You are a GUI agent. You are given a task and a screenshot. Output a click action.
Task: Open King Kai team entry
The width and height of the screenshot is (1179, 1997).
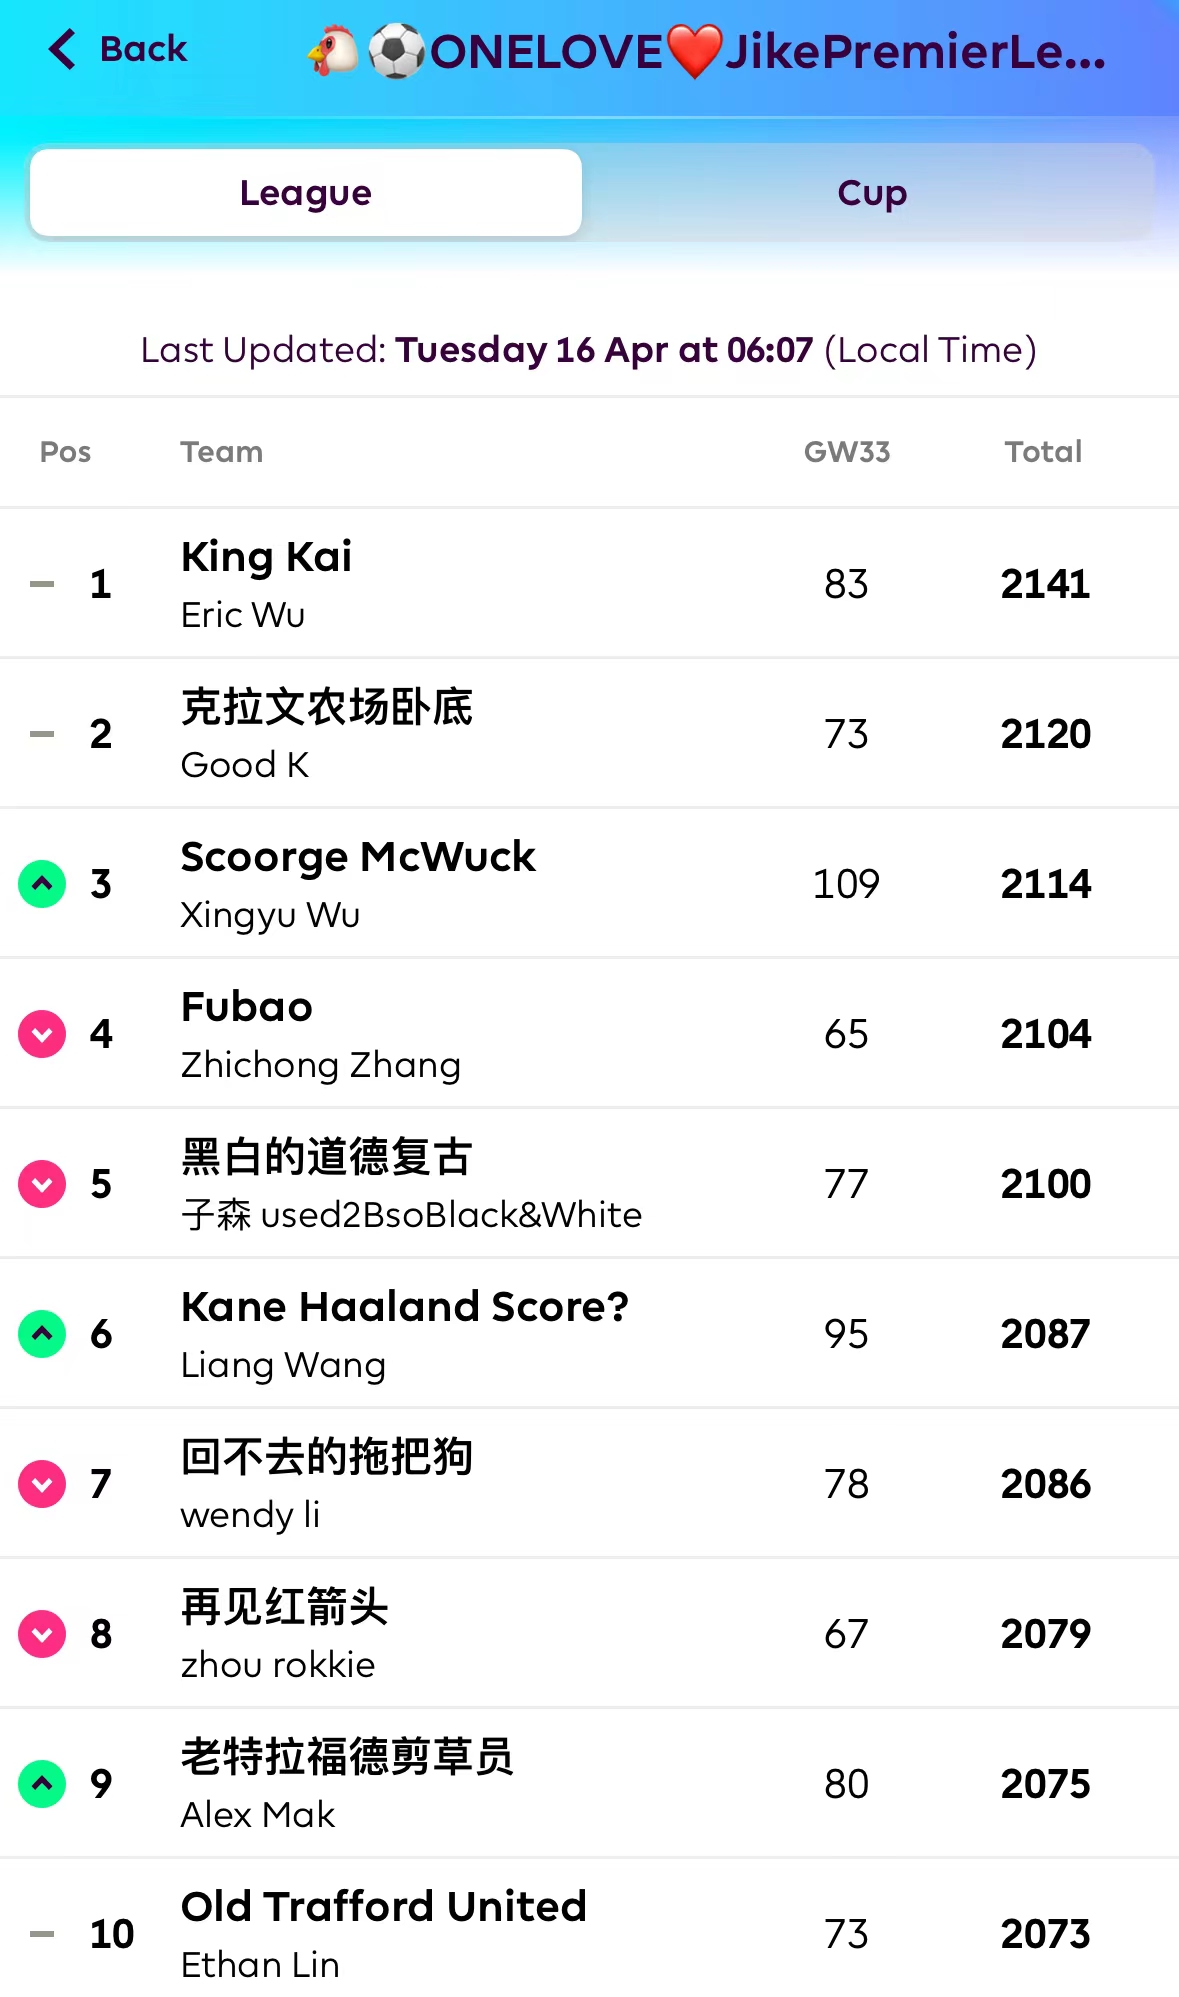(266, 557)
